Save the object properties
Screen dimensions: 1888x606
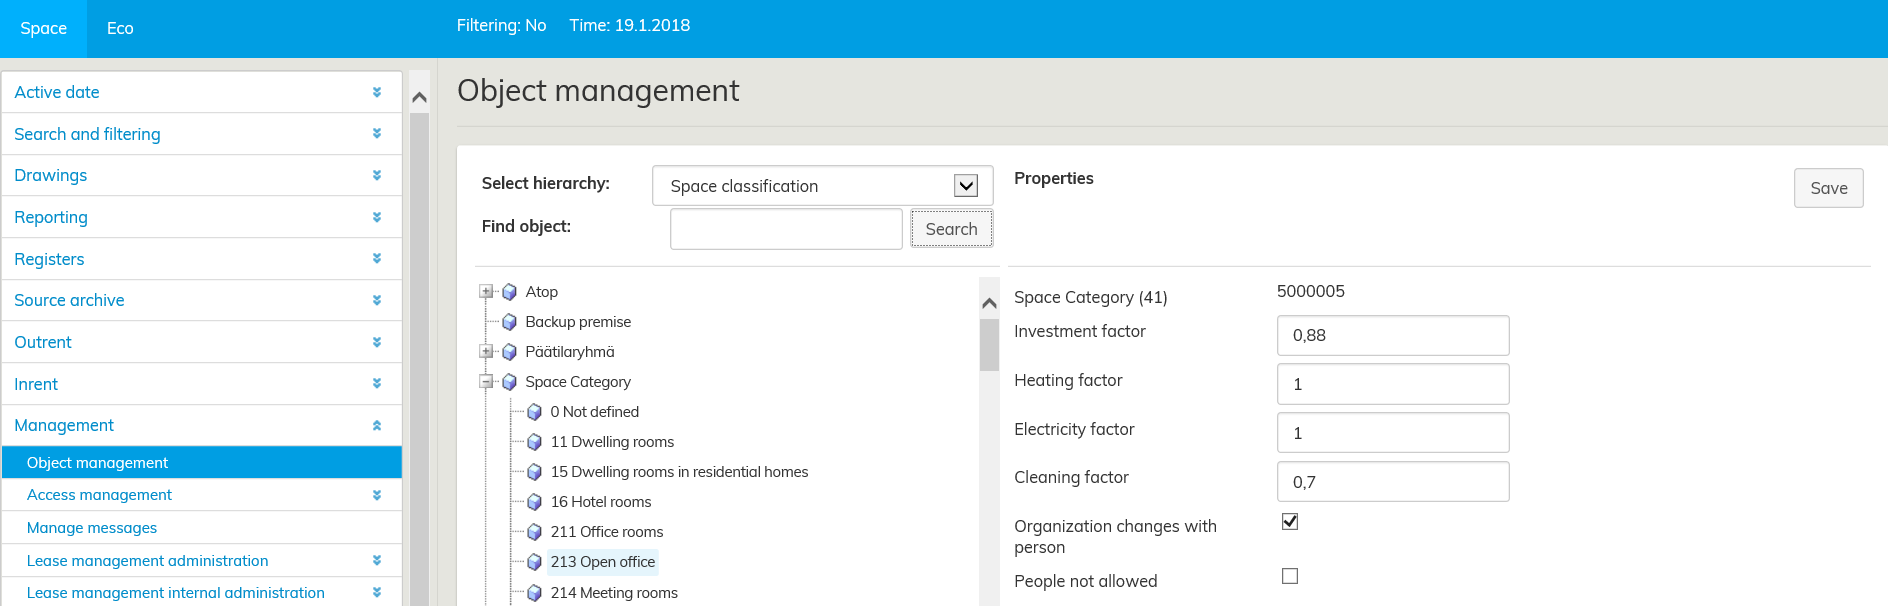(1828, 188)
